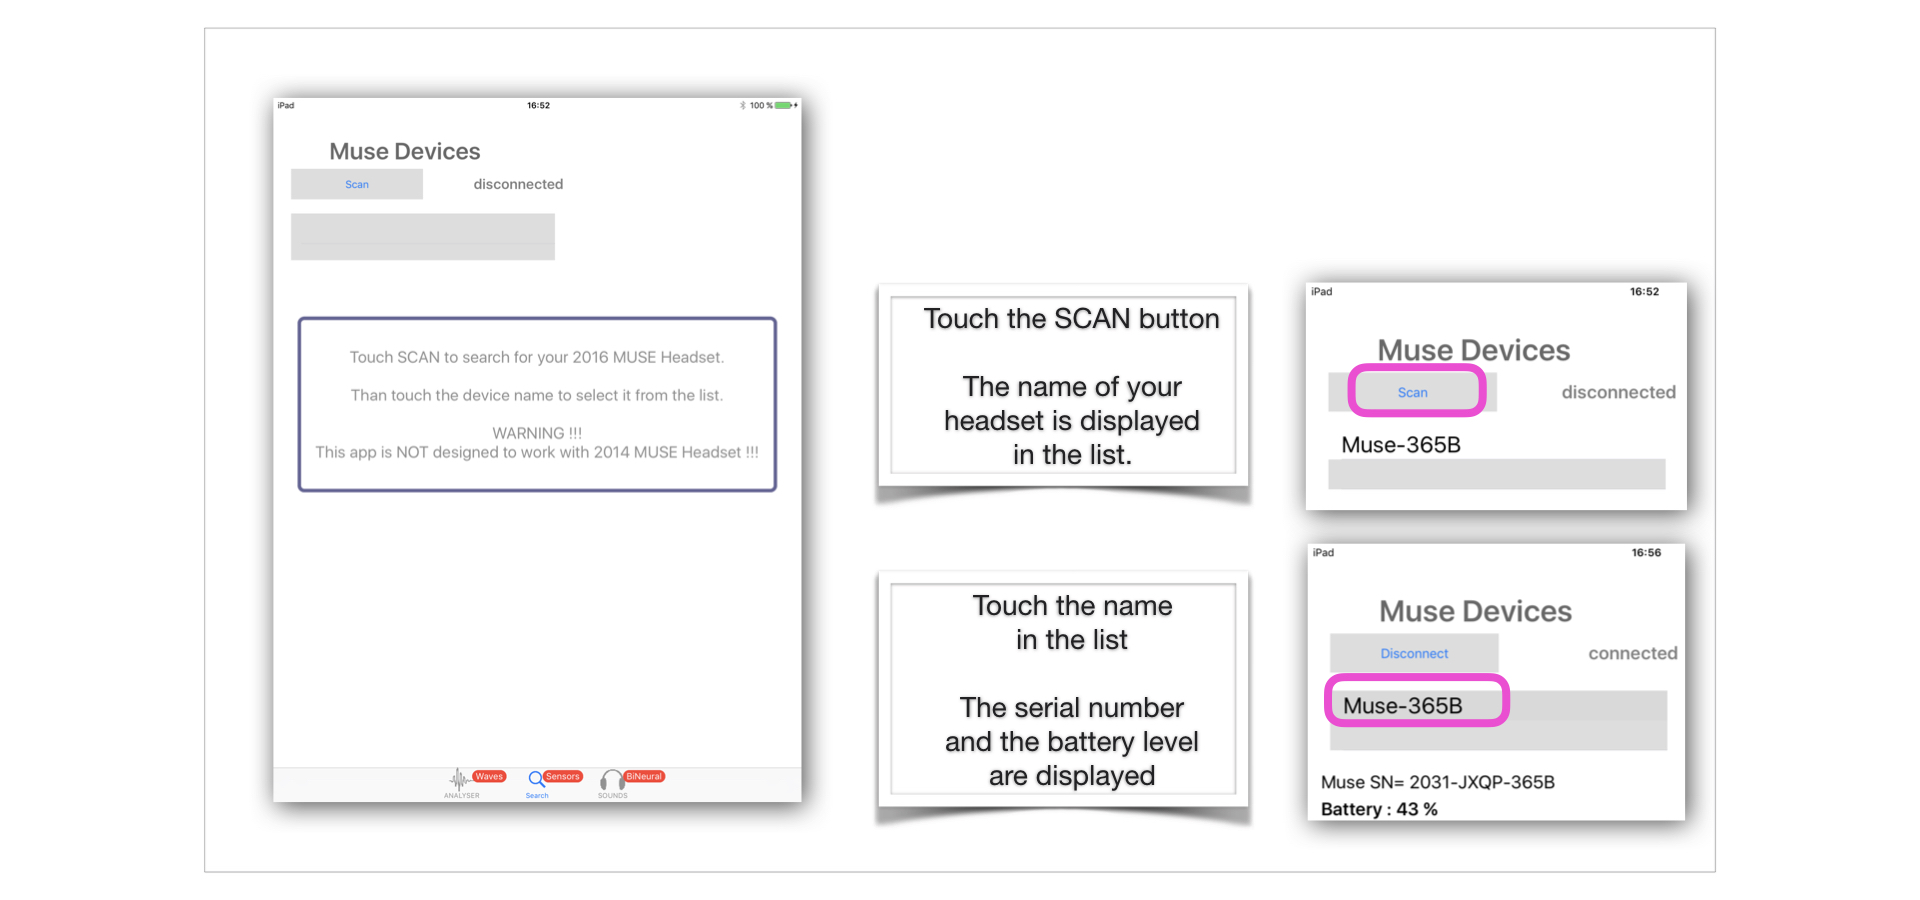Tap the Scan button beside Muse-365B in top-right screenshot

pyautogui.click(x=1413, y=392)
